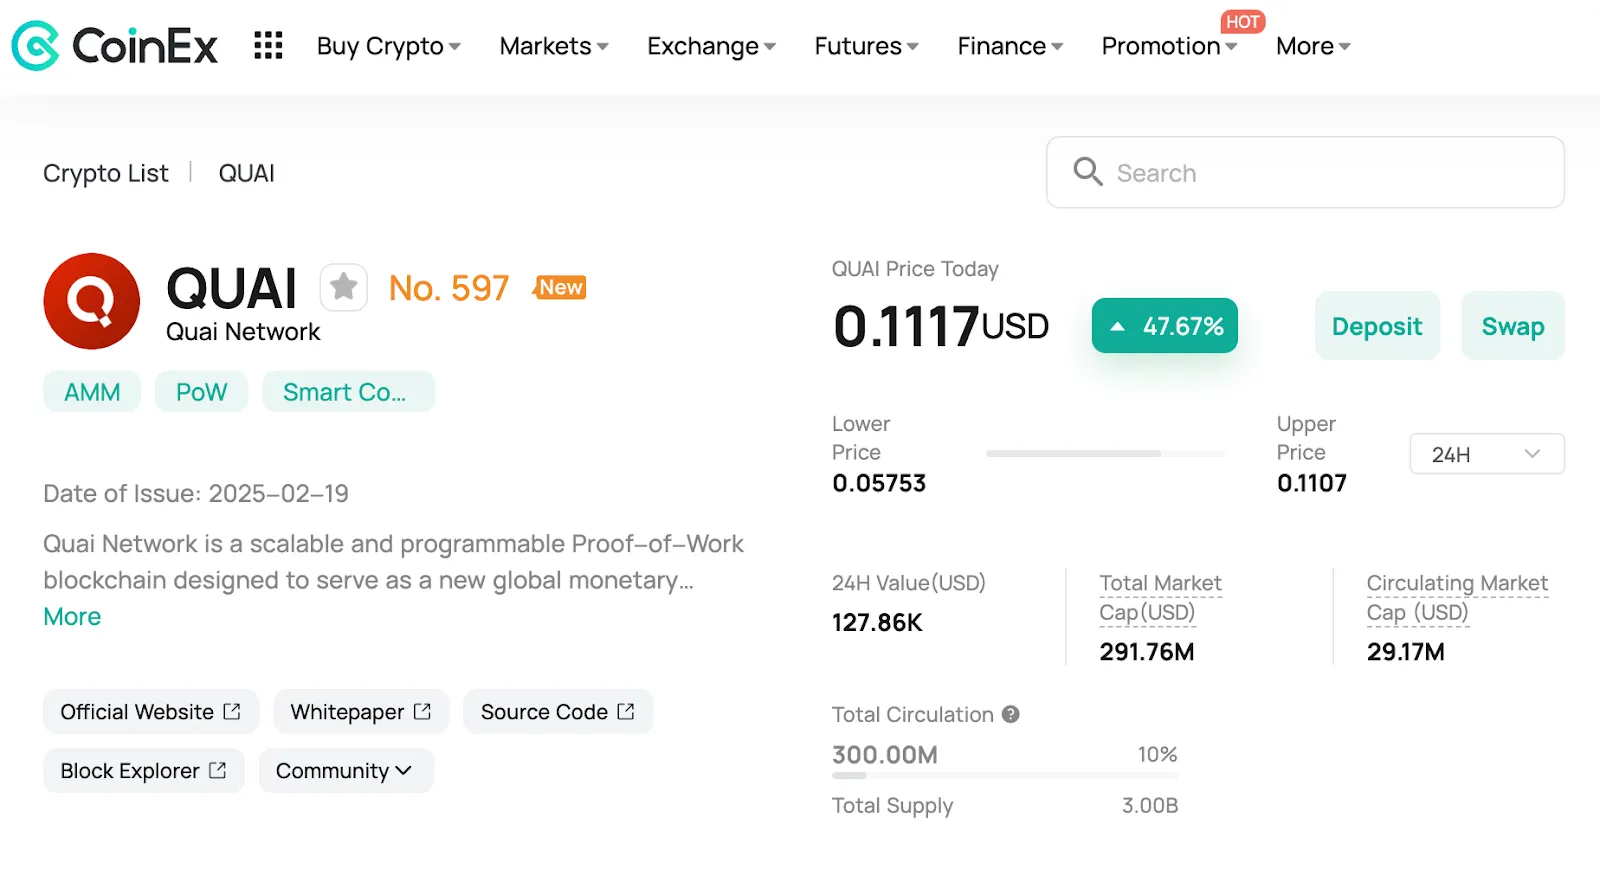Open the Whitepaper link
This screenshot has width=1600, height=876.
[x=361, y=712]
